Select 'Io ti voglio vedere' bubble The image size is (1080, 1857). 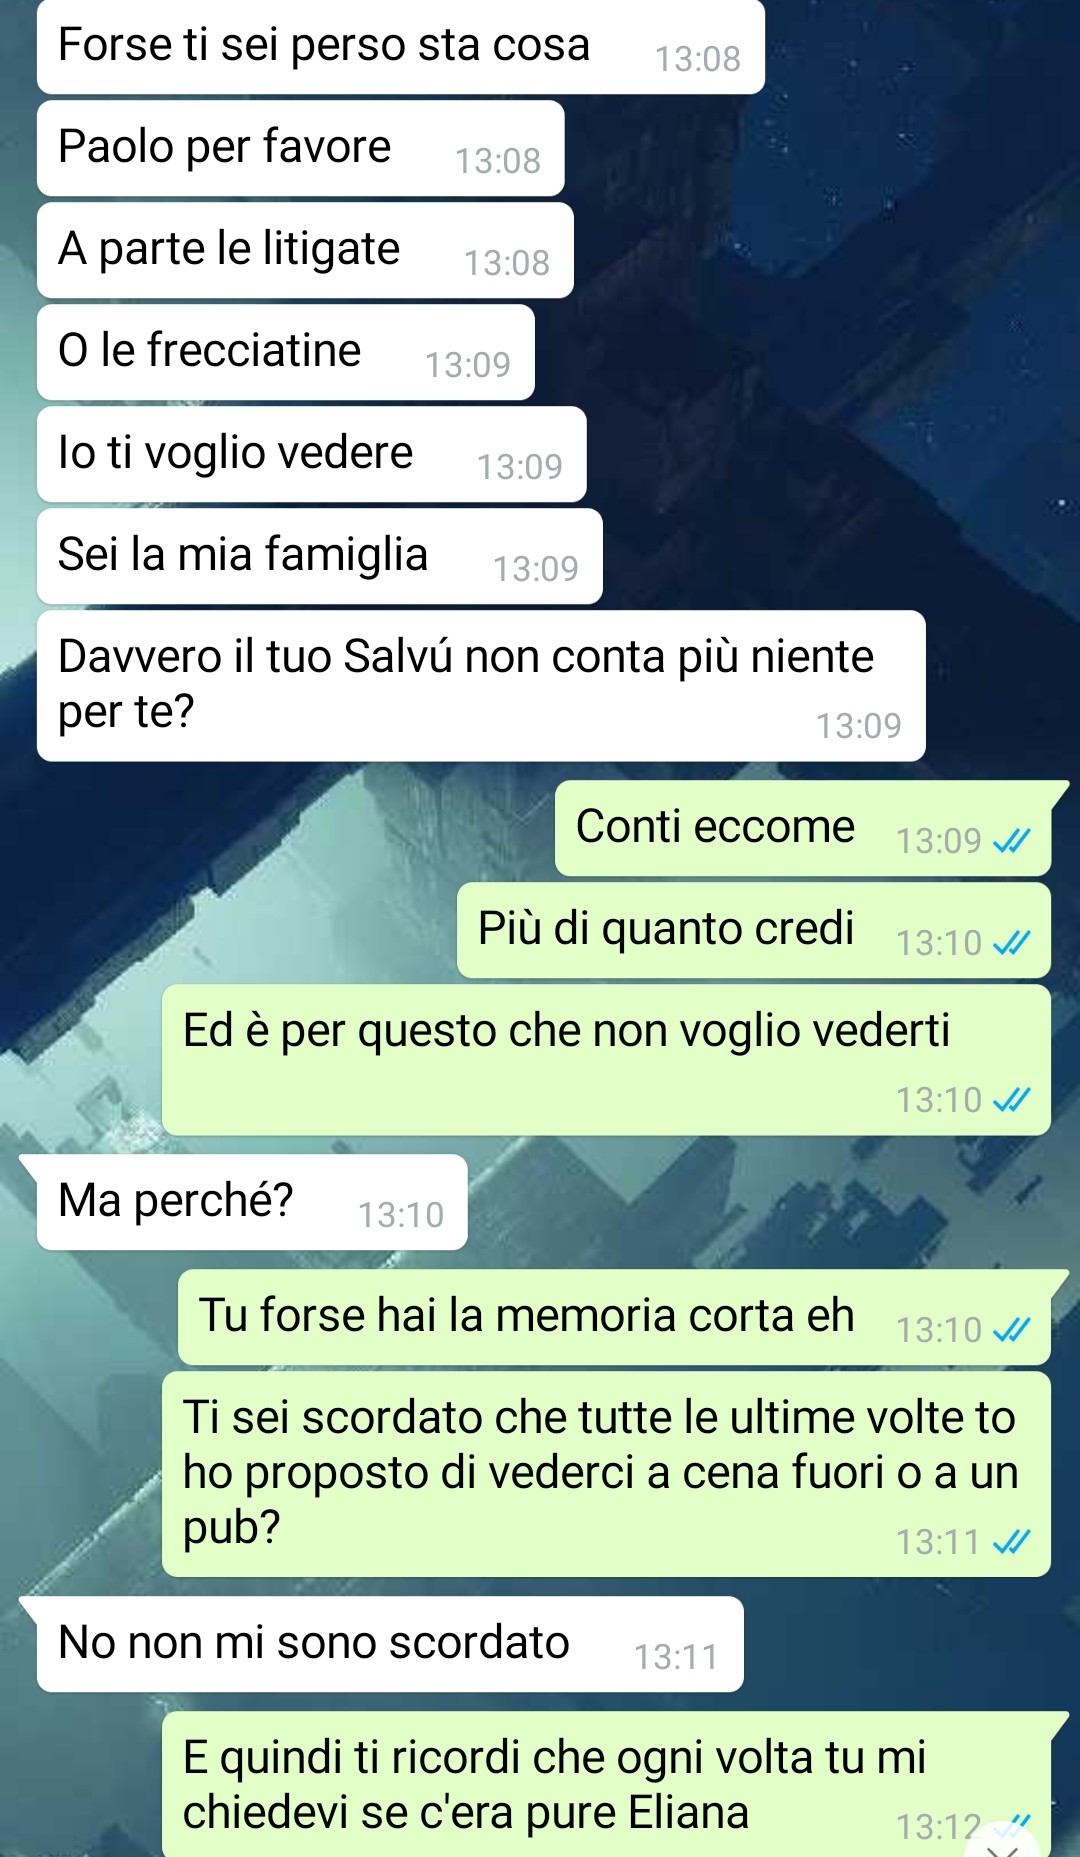point(312,454)
